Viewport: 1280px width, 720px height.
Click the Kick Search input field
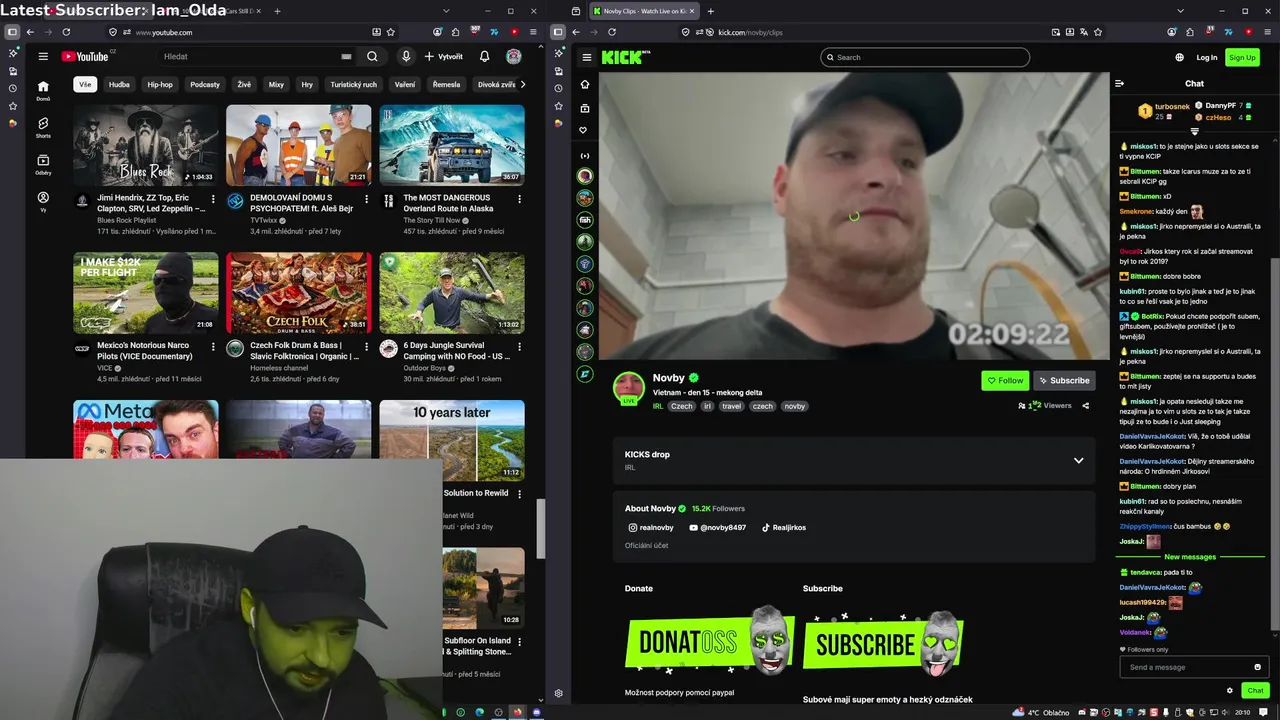(x=925, y=57)
